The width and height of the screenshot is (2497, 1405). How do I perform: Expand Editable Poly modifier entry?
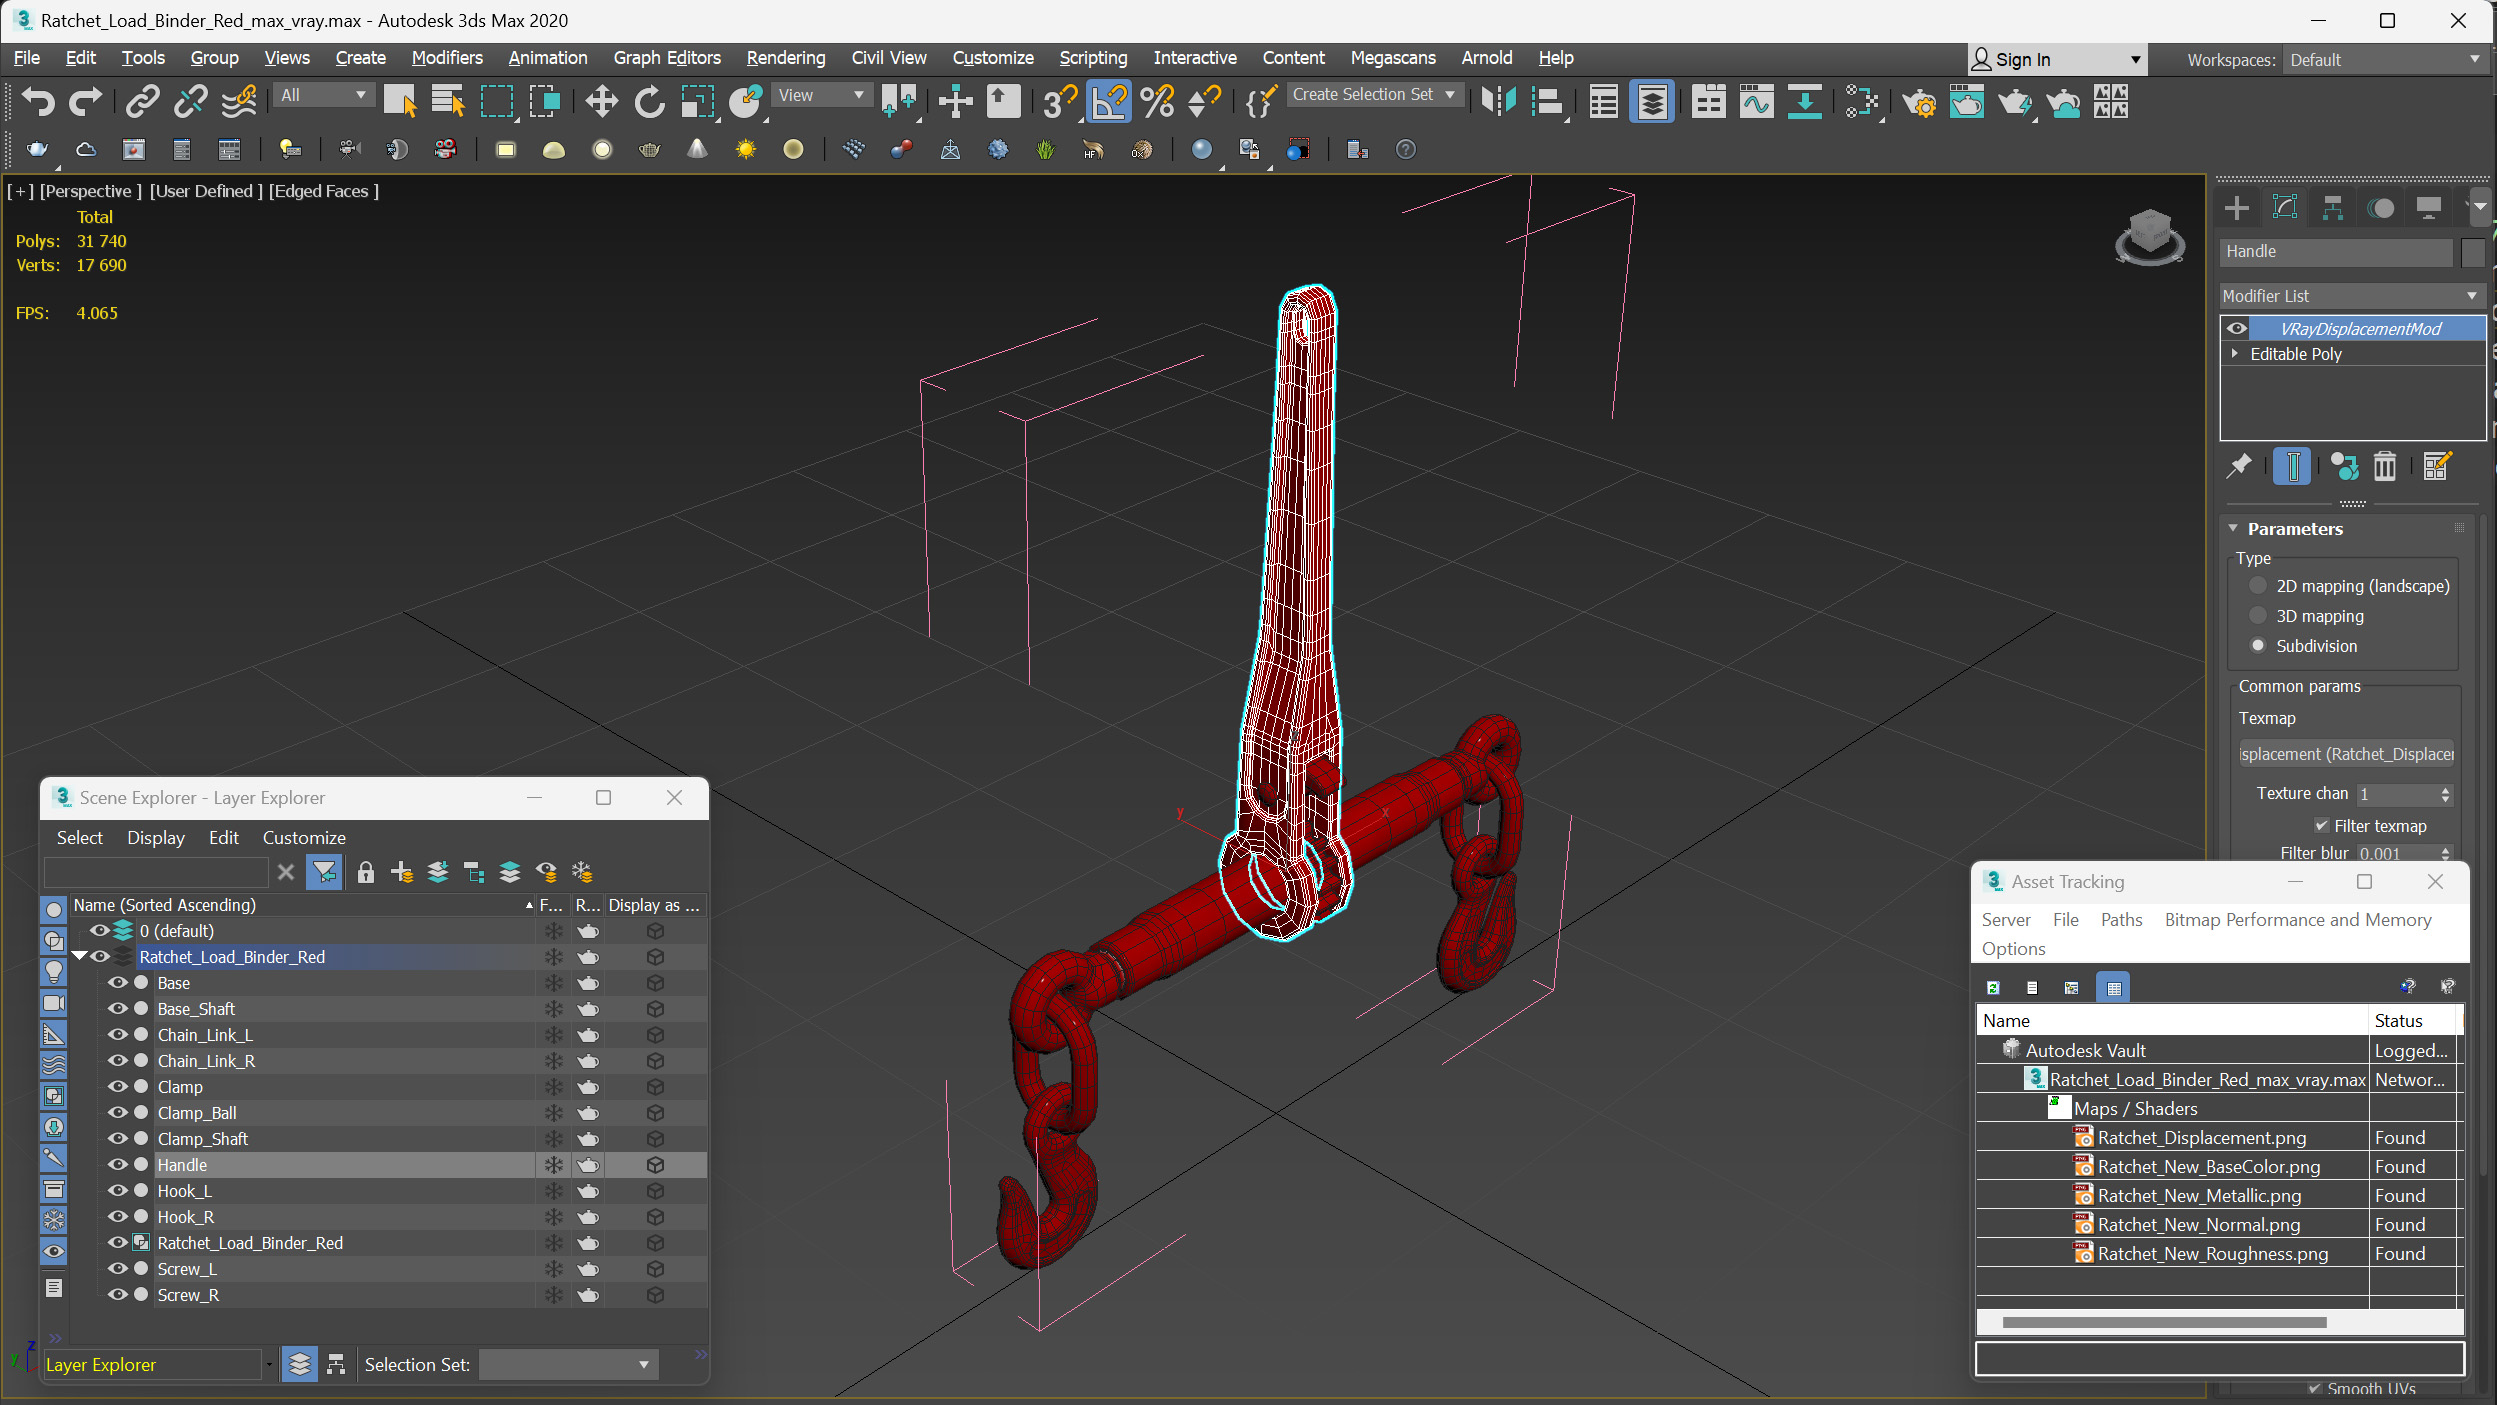coord(2235,354)
